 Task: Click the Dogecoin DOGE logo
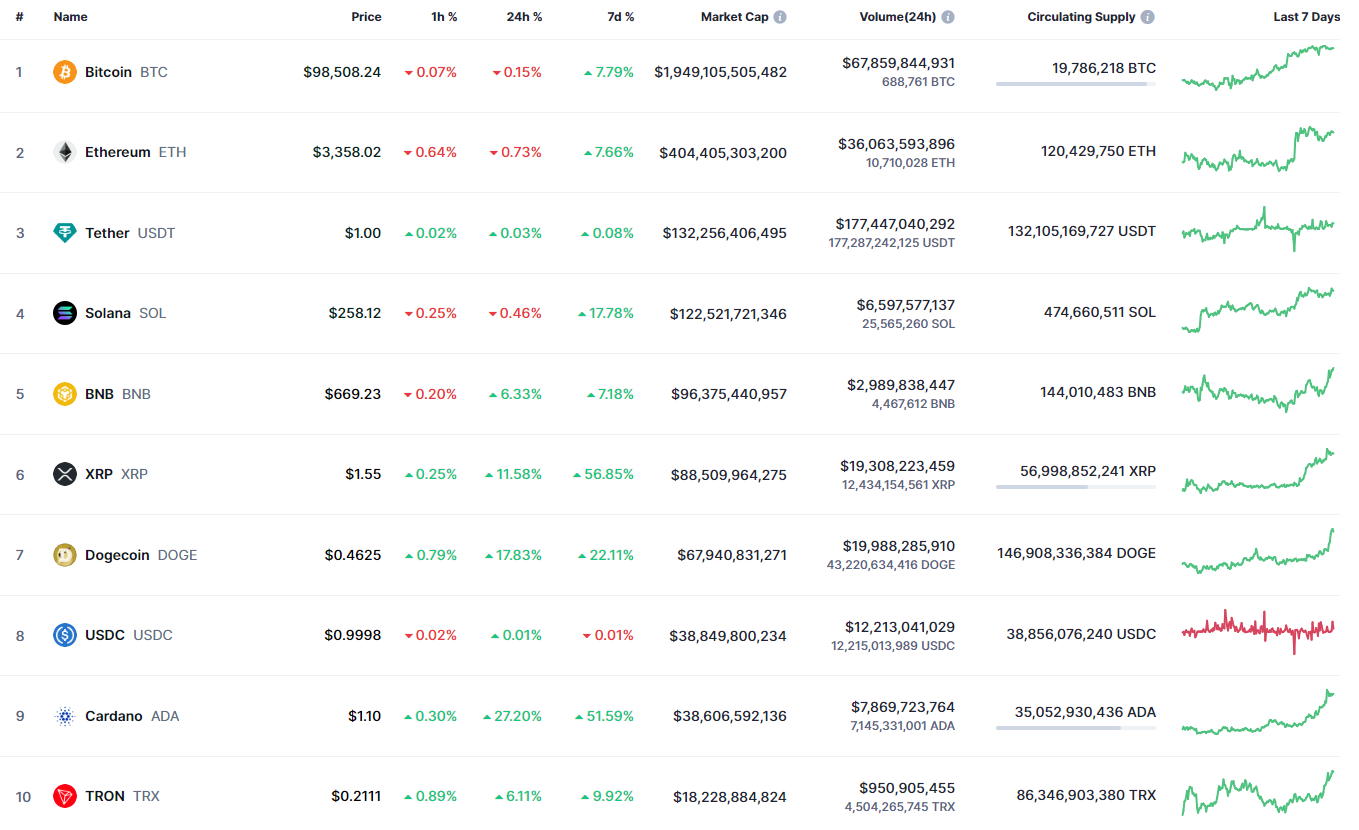tap(64, 554)
